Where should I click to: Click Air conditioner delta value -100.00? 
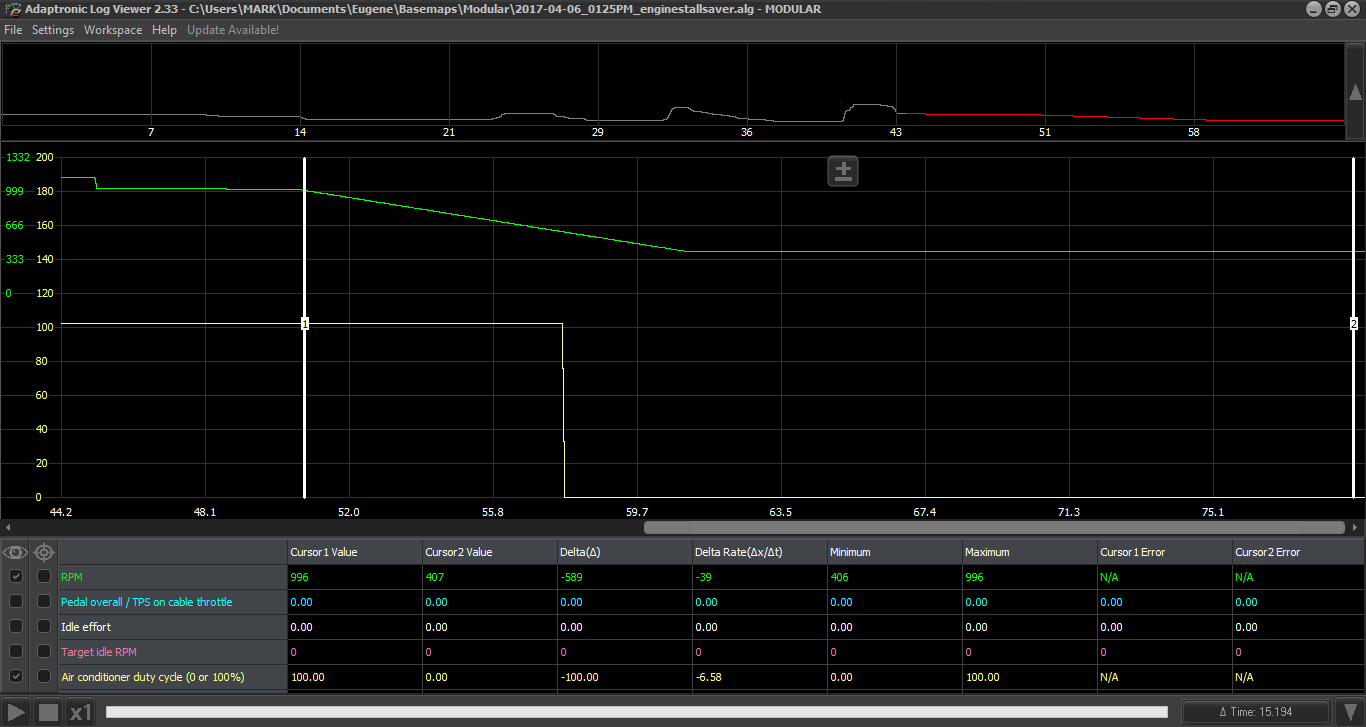[x=579, y=677]
